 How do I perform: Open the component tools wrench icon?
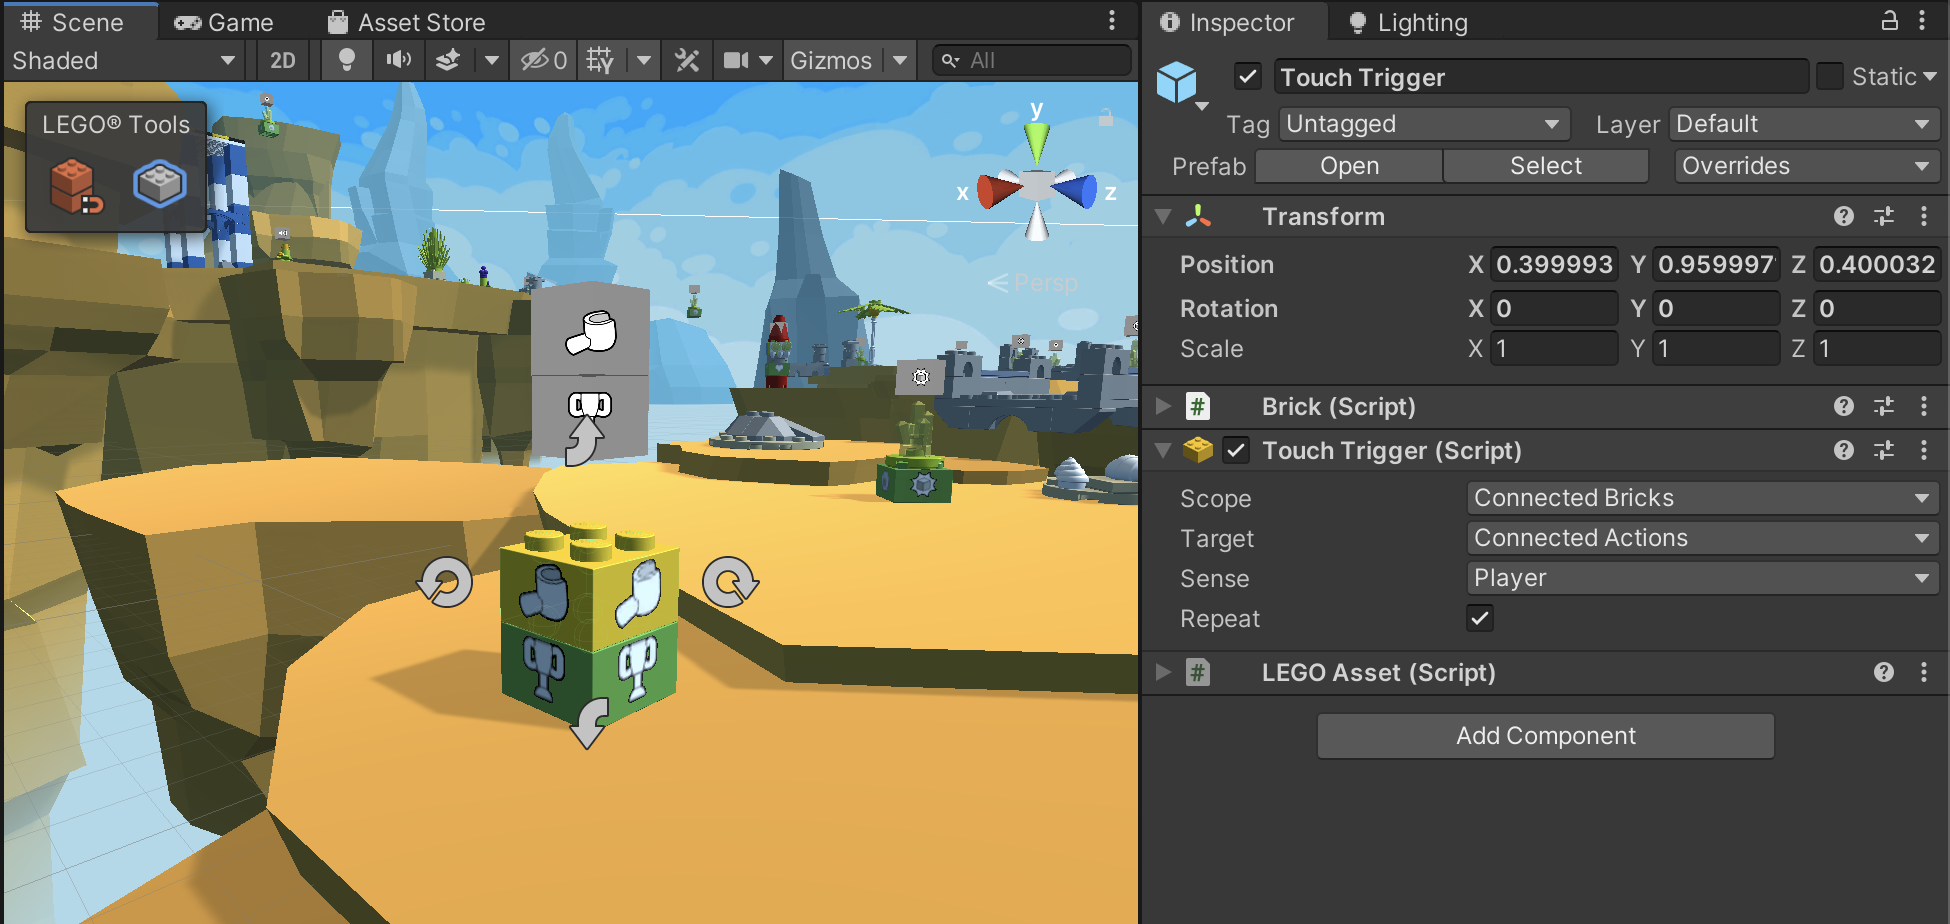(687, 61)
